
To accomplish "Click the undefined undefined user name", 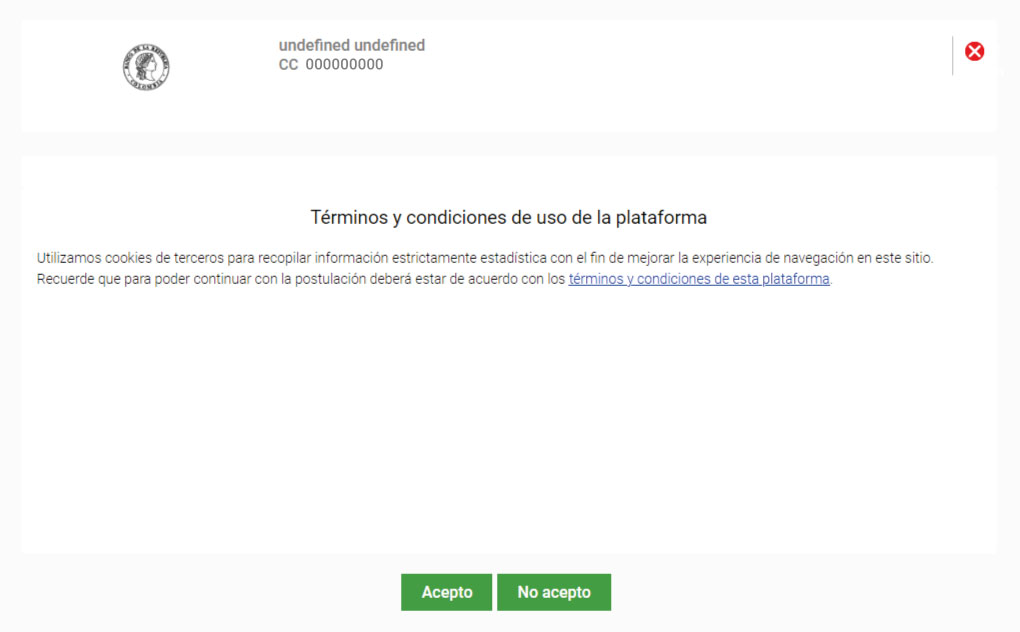I will (351, 45).
